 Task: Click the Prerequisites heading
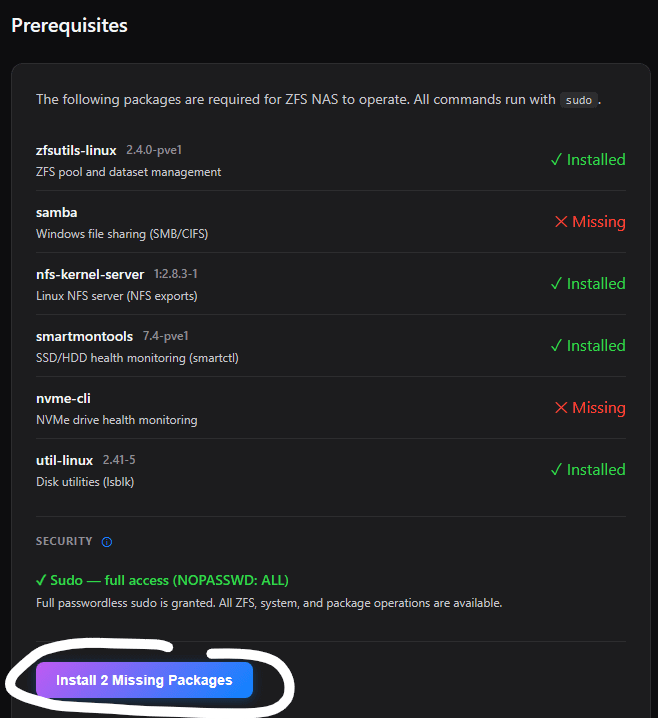point(69,25)
